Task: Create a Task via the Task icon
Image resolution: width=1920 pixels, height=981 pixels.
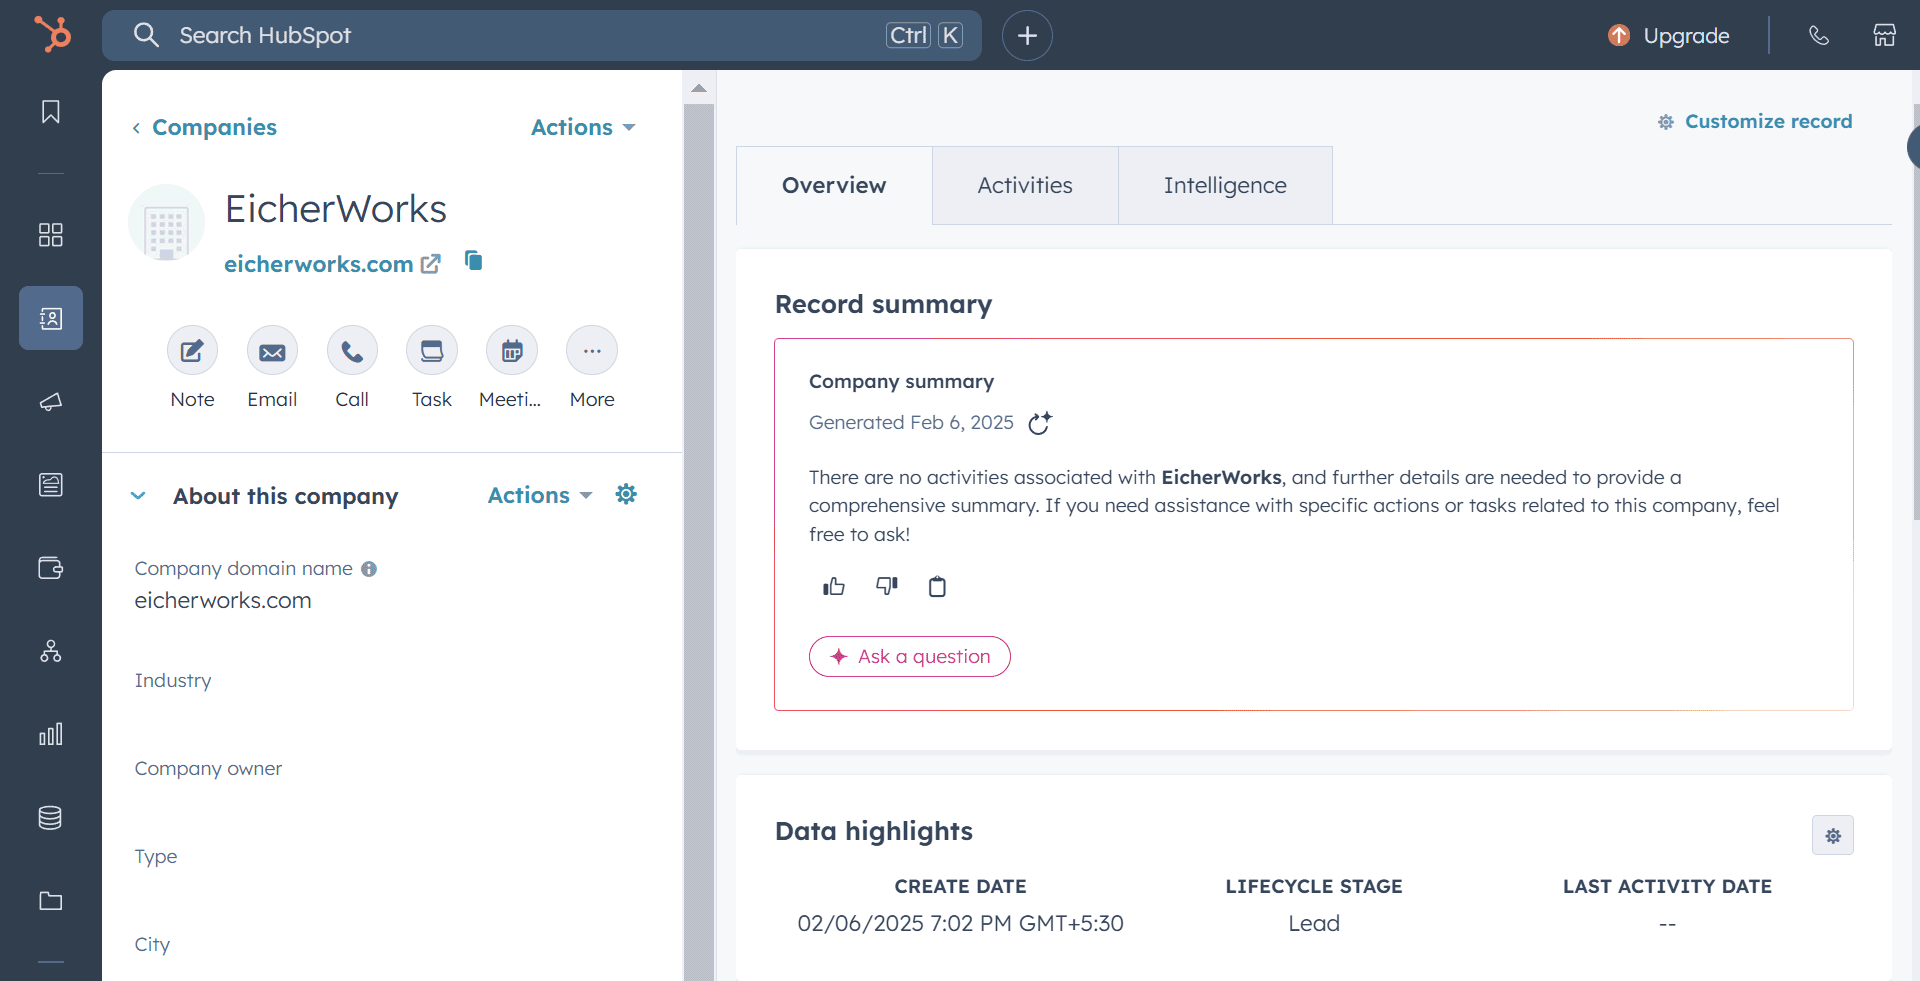Action: [432, 351]
